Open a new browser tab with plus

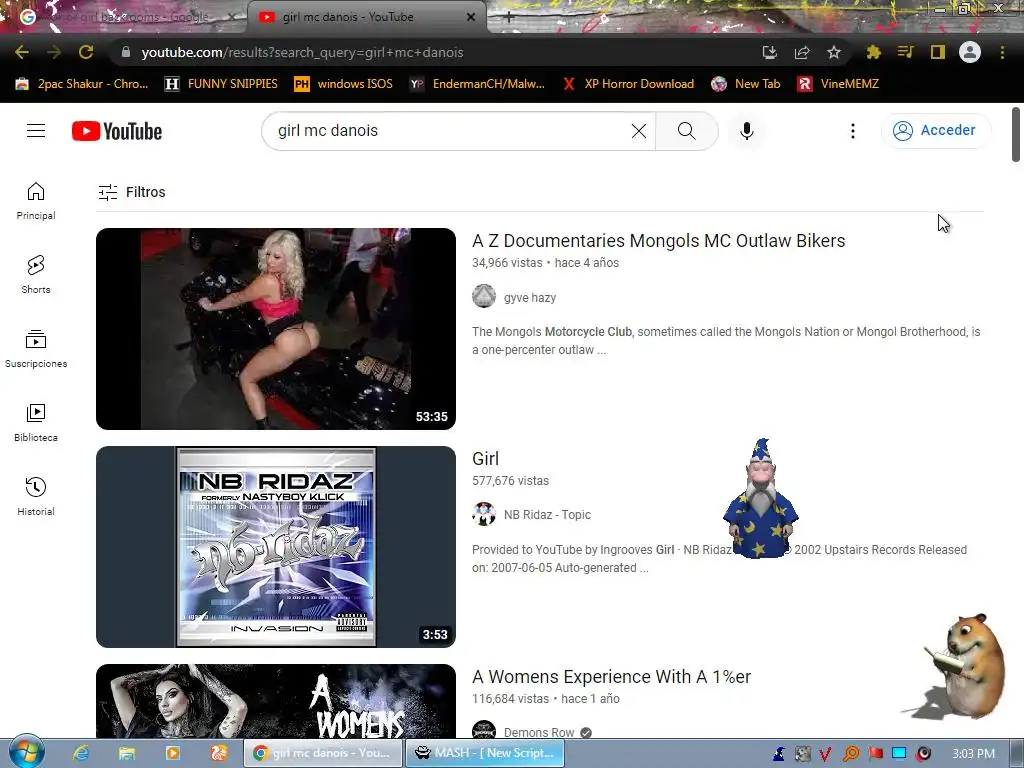[x=509, y=18]
